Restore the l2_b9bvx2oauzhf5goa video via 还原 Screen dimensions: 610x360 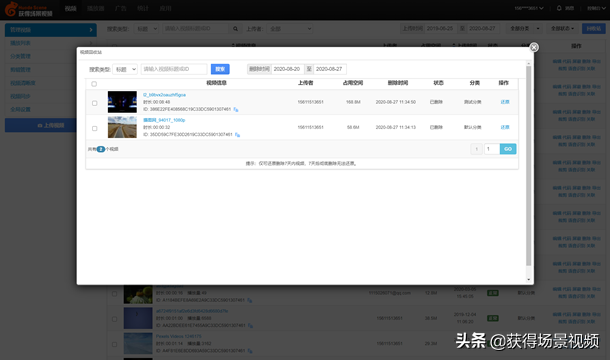[505, 102]
